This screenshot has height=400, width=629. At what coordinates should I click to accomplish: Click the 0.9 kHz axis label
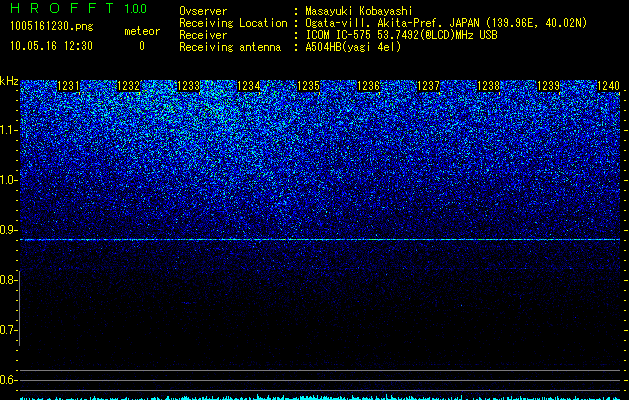click(8, 230)
